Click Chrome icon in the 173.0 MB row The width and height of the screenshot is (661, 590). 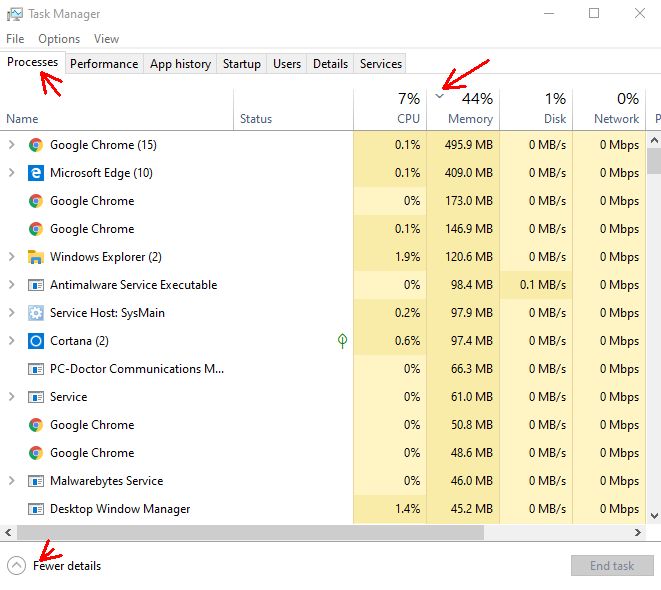36,201
